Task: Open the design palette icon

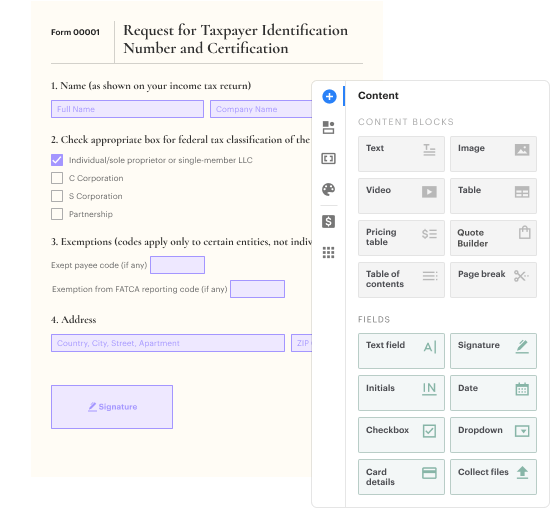Action: [328, 189]
